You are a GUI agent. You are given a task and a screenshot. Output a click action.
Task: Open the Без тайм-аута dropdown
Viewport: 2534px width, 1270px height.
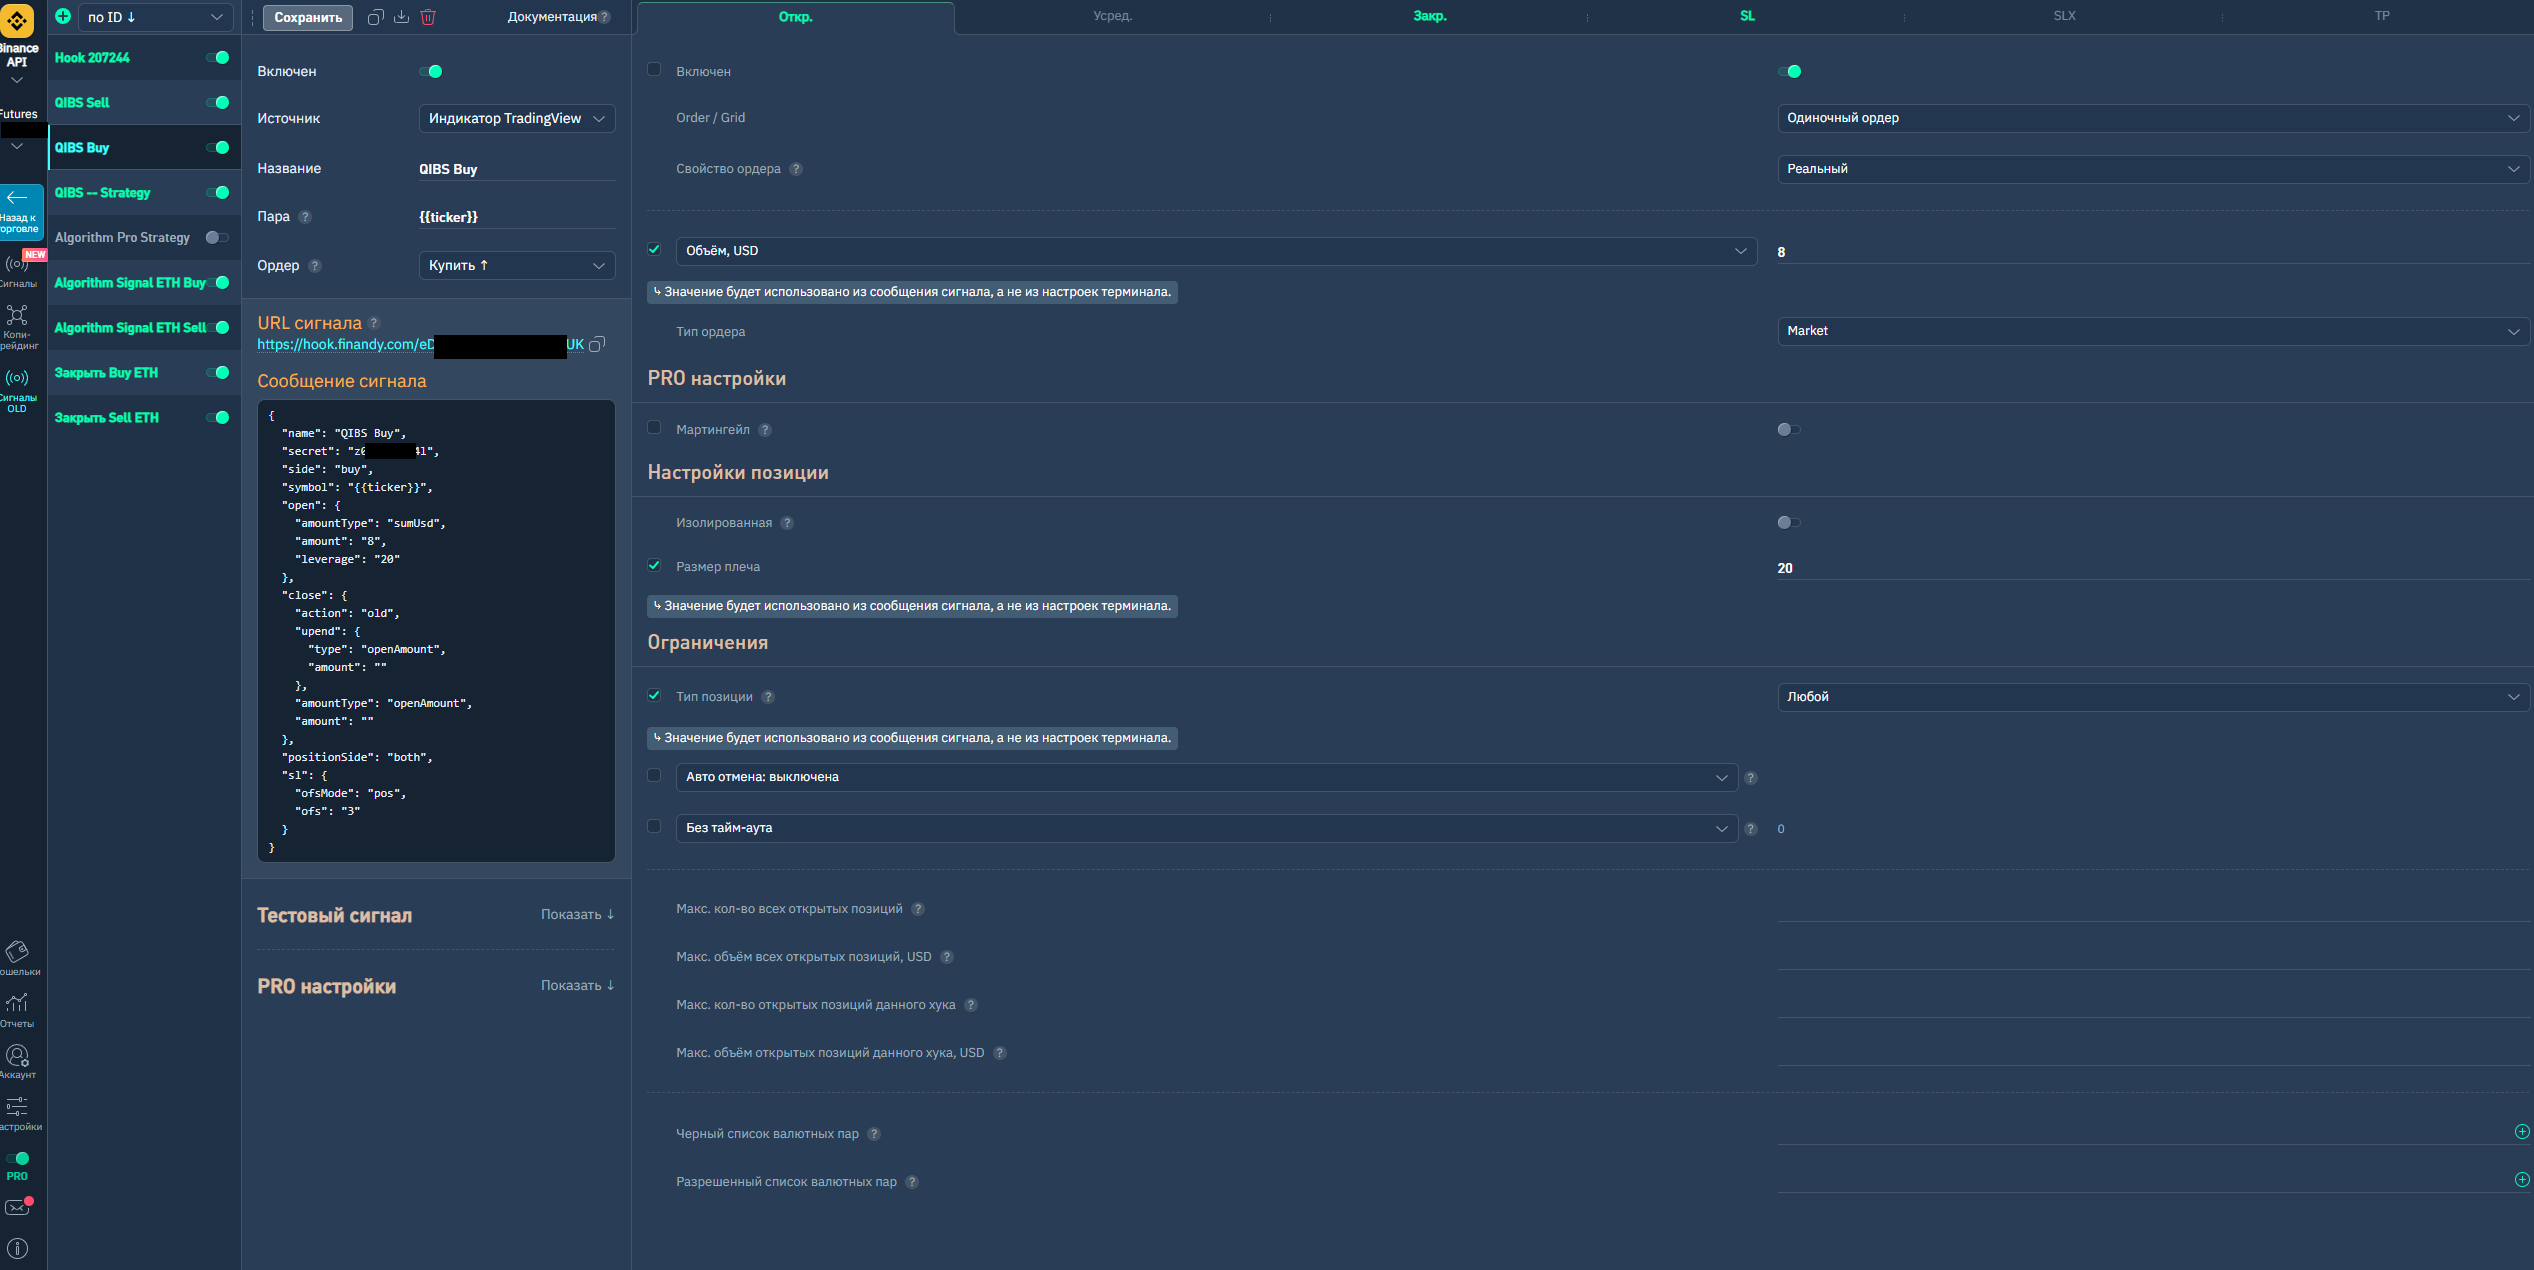(x=1206, y=828)
